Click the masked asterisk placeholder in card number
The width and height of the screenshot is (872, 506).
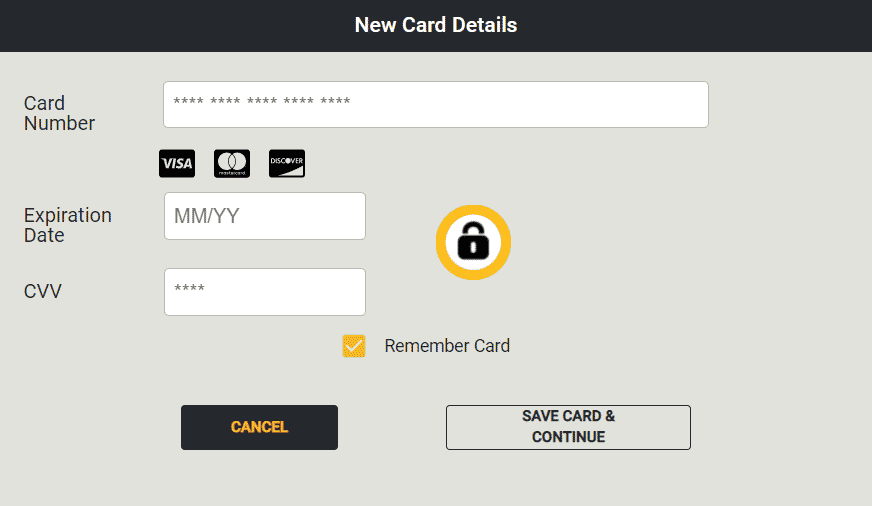coord(262,101)
